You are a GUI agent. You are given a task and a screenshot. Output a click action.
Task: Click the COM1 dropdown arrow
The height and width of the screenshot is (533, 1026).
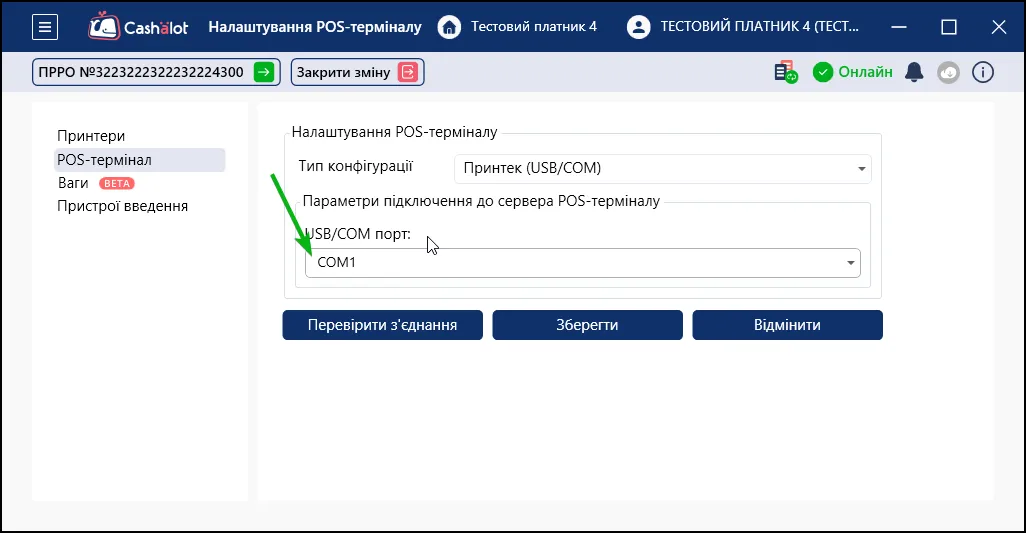851,263
